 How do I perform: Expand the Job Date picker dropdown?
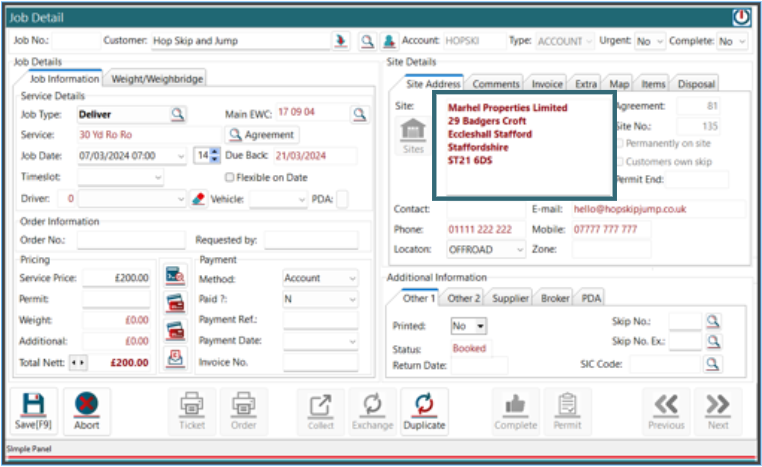click(x=181, y=156)
